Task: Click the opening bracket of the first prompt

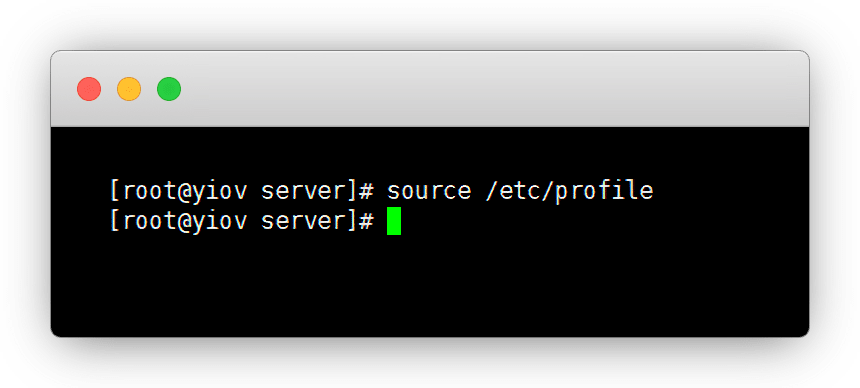Action: click(115, 191)
